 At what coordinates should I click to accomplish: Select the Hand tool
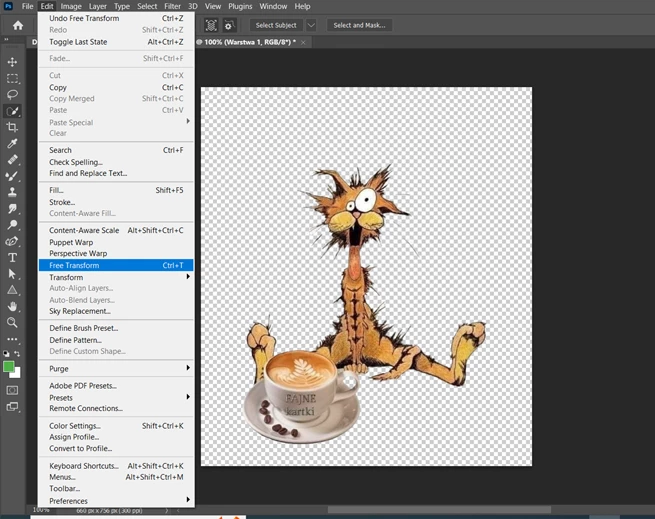coord(12,306)
